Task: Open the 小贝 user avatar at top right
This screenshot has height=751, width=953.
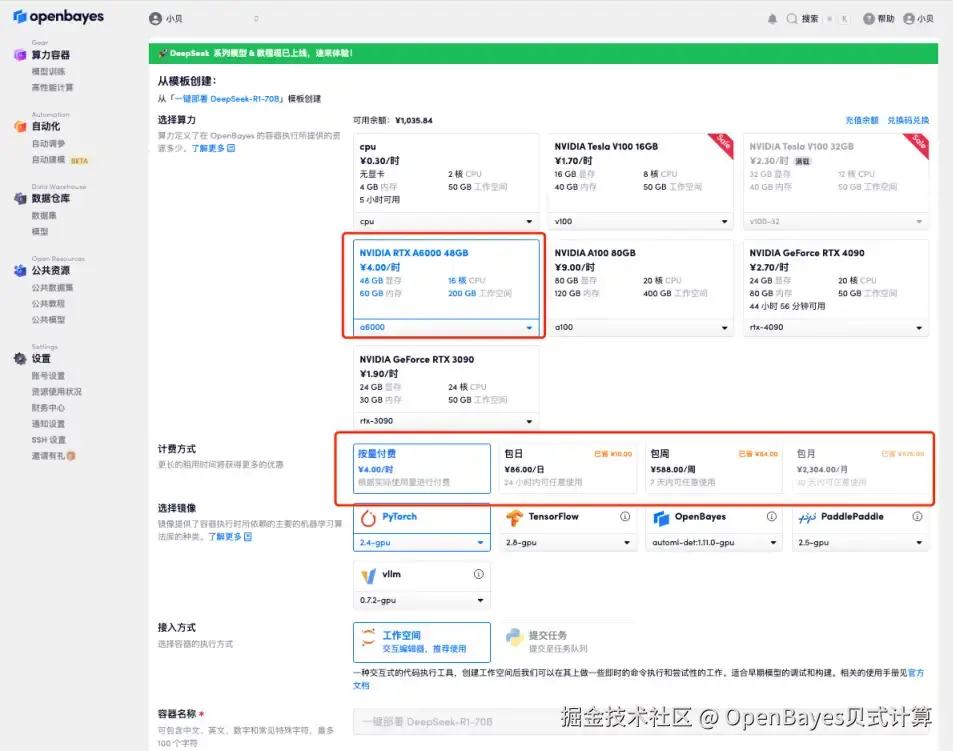Action: tap(909, 19)
